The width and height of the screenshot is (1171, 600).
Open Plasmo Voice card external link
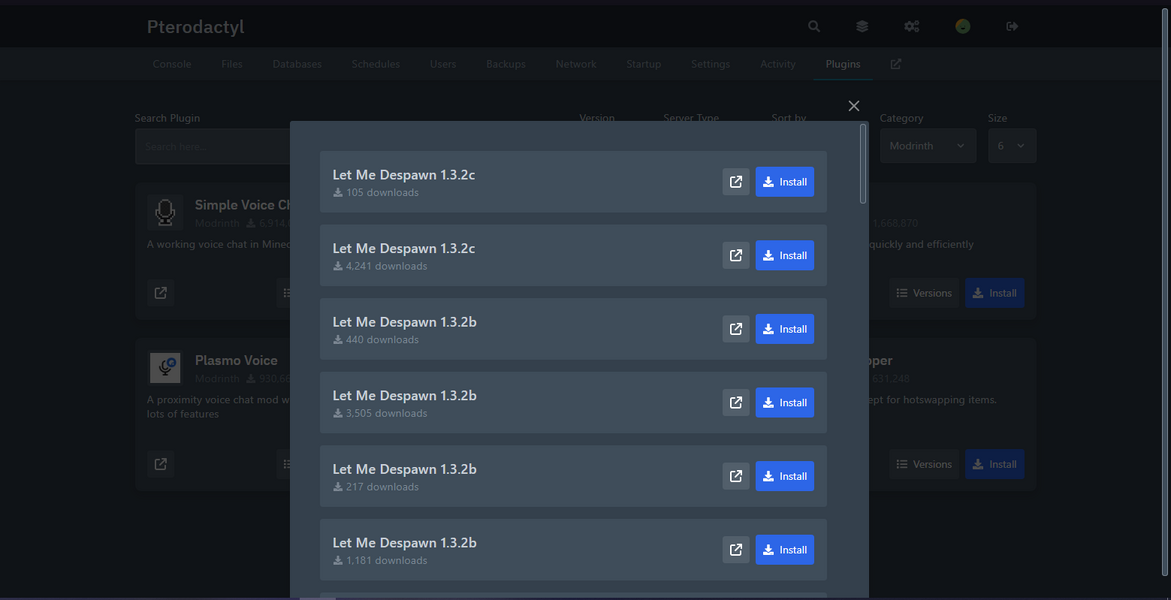tap(160, 463)
